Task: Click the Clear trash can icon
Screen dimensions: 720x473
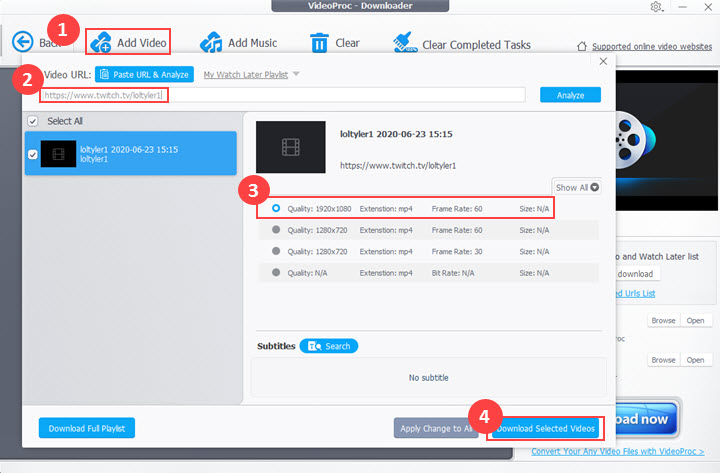Action: tap(319, 43)
